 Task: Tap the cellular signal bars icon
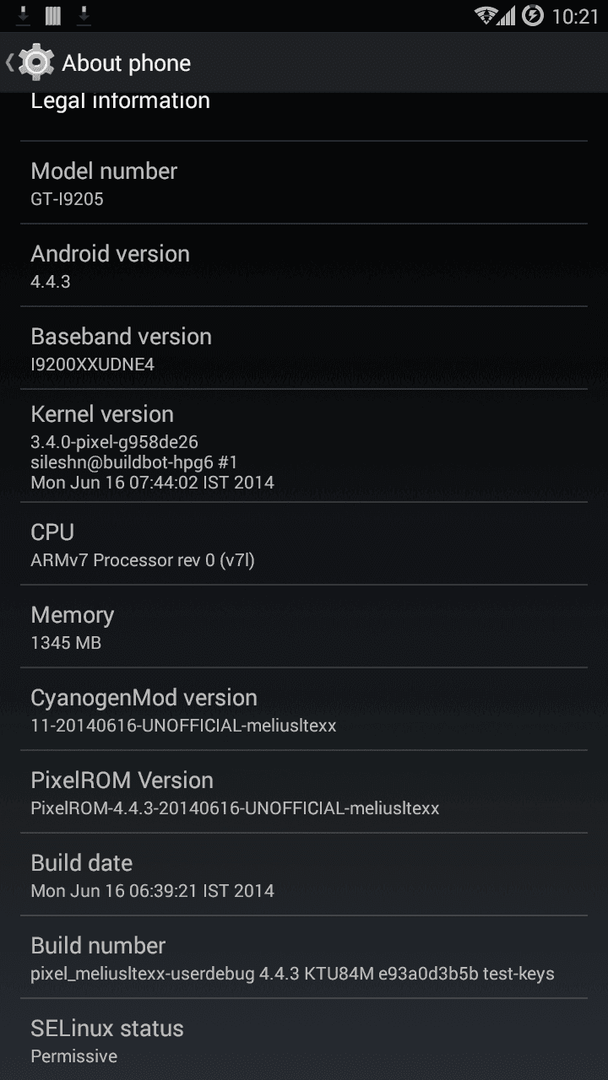(507, 16)
